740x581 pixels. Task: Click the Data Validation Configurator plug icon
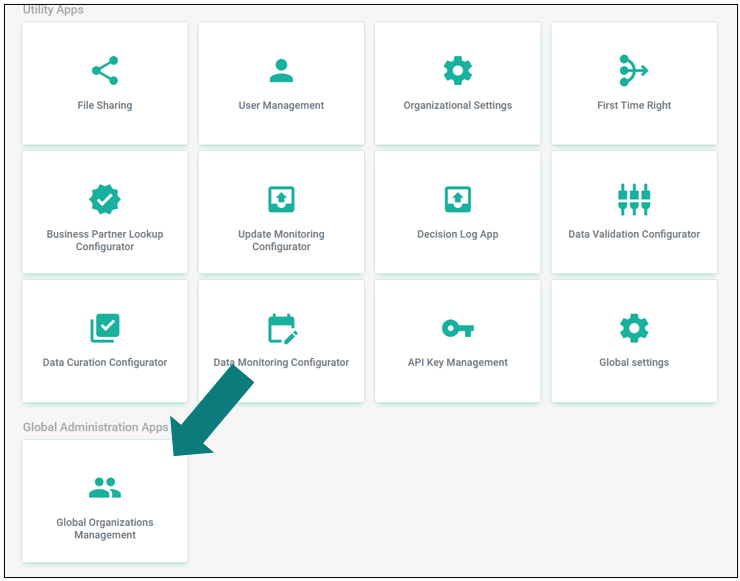tap(634, 199)
